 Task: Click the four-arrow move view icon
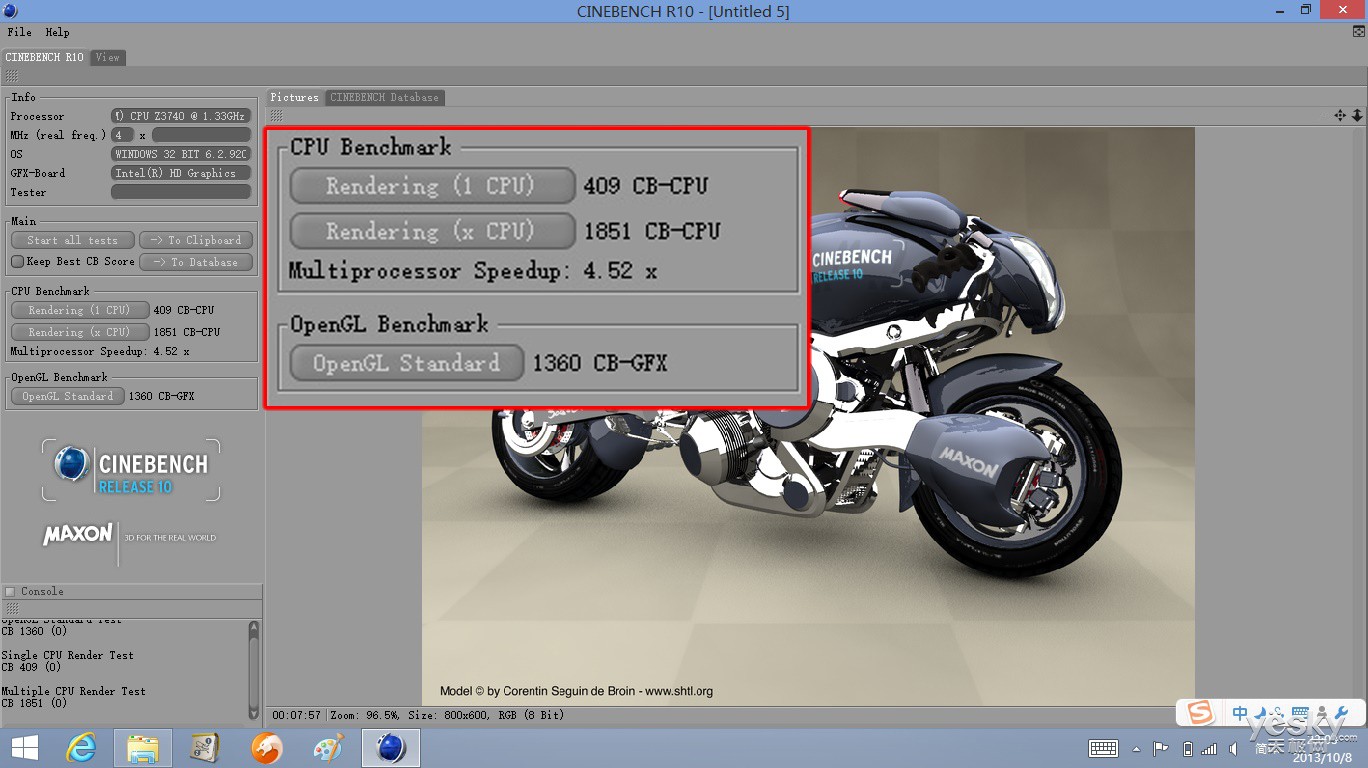coord(1340,116)
